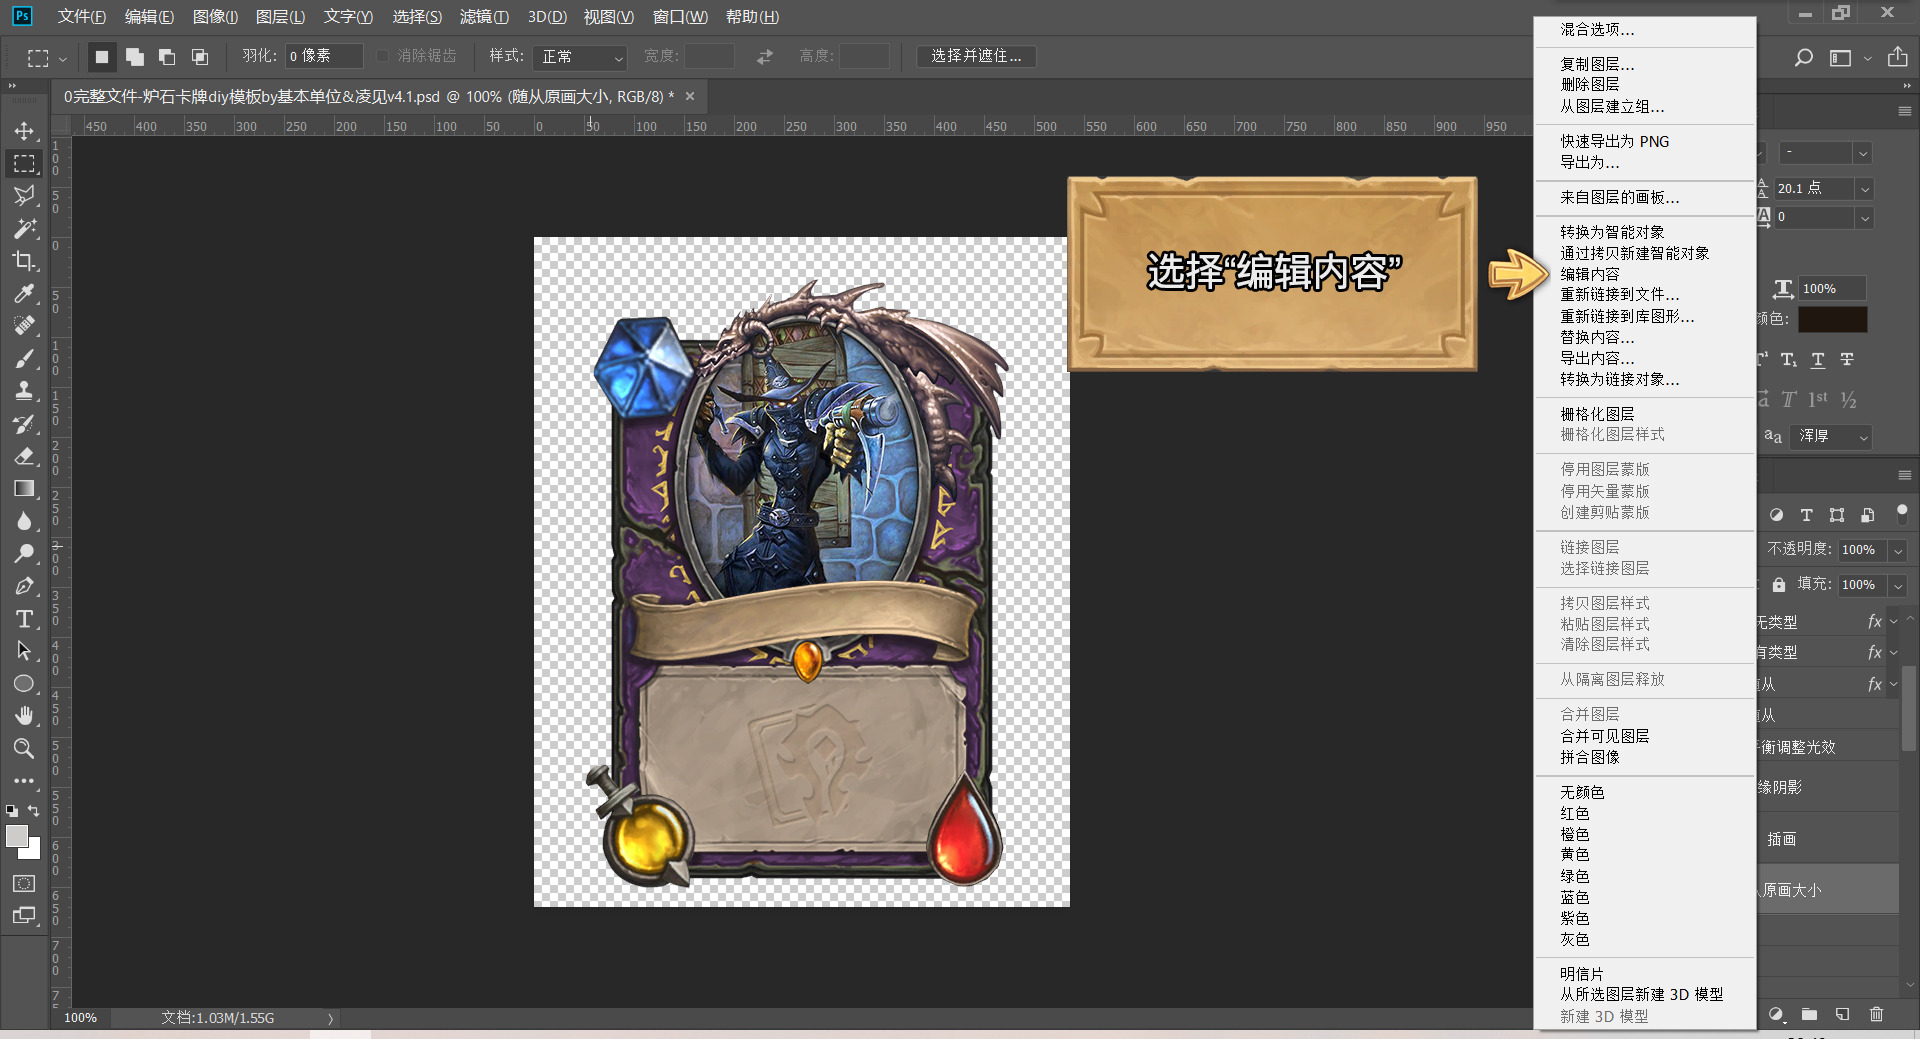Reset default foreground and background colors

[11, 811]
